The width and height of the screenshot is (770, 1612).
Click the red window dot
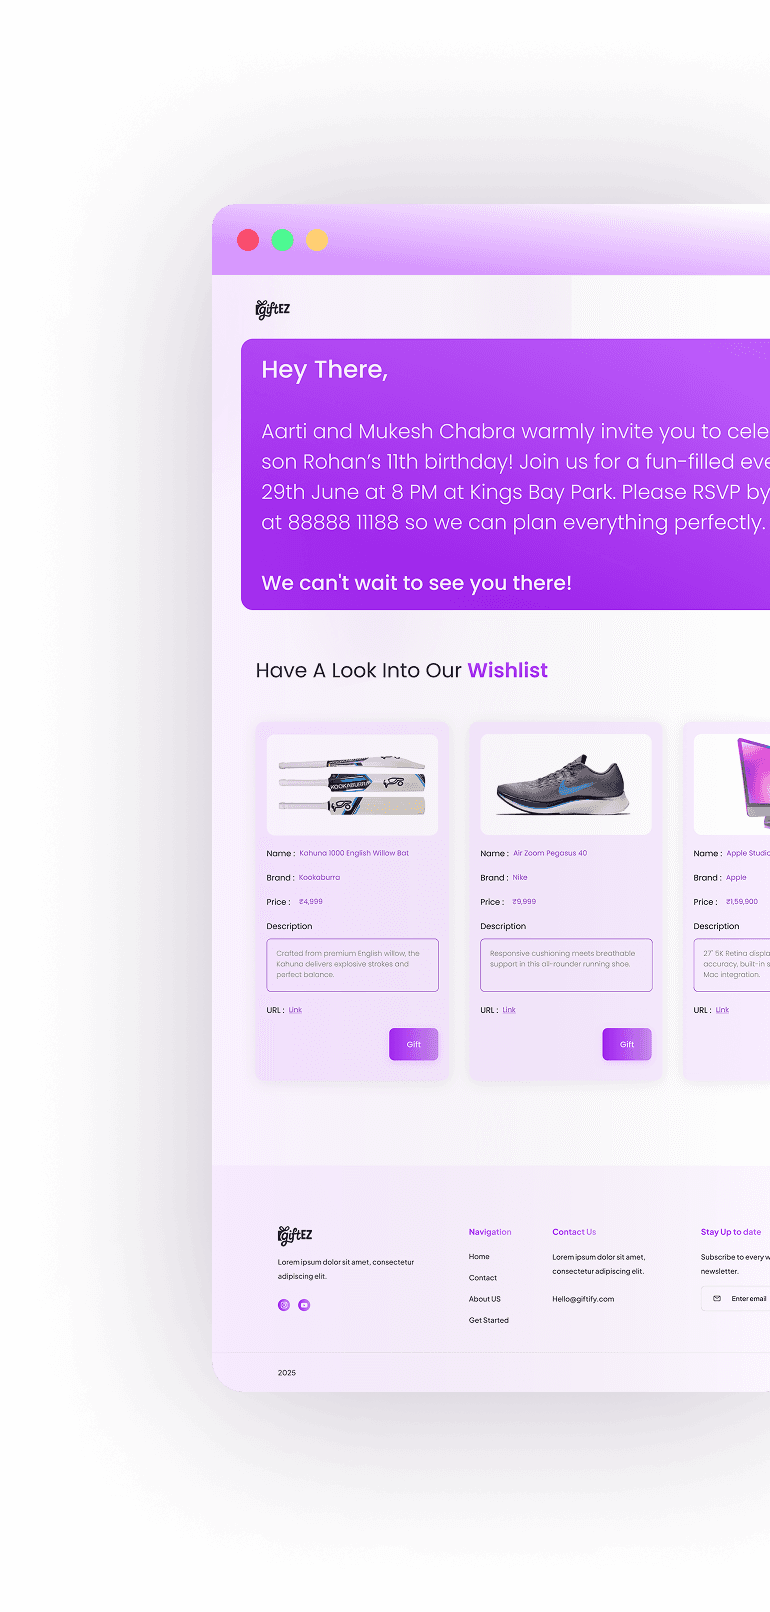click(248, 240)
